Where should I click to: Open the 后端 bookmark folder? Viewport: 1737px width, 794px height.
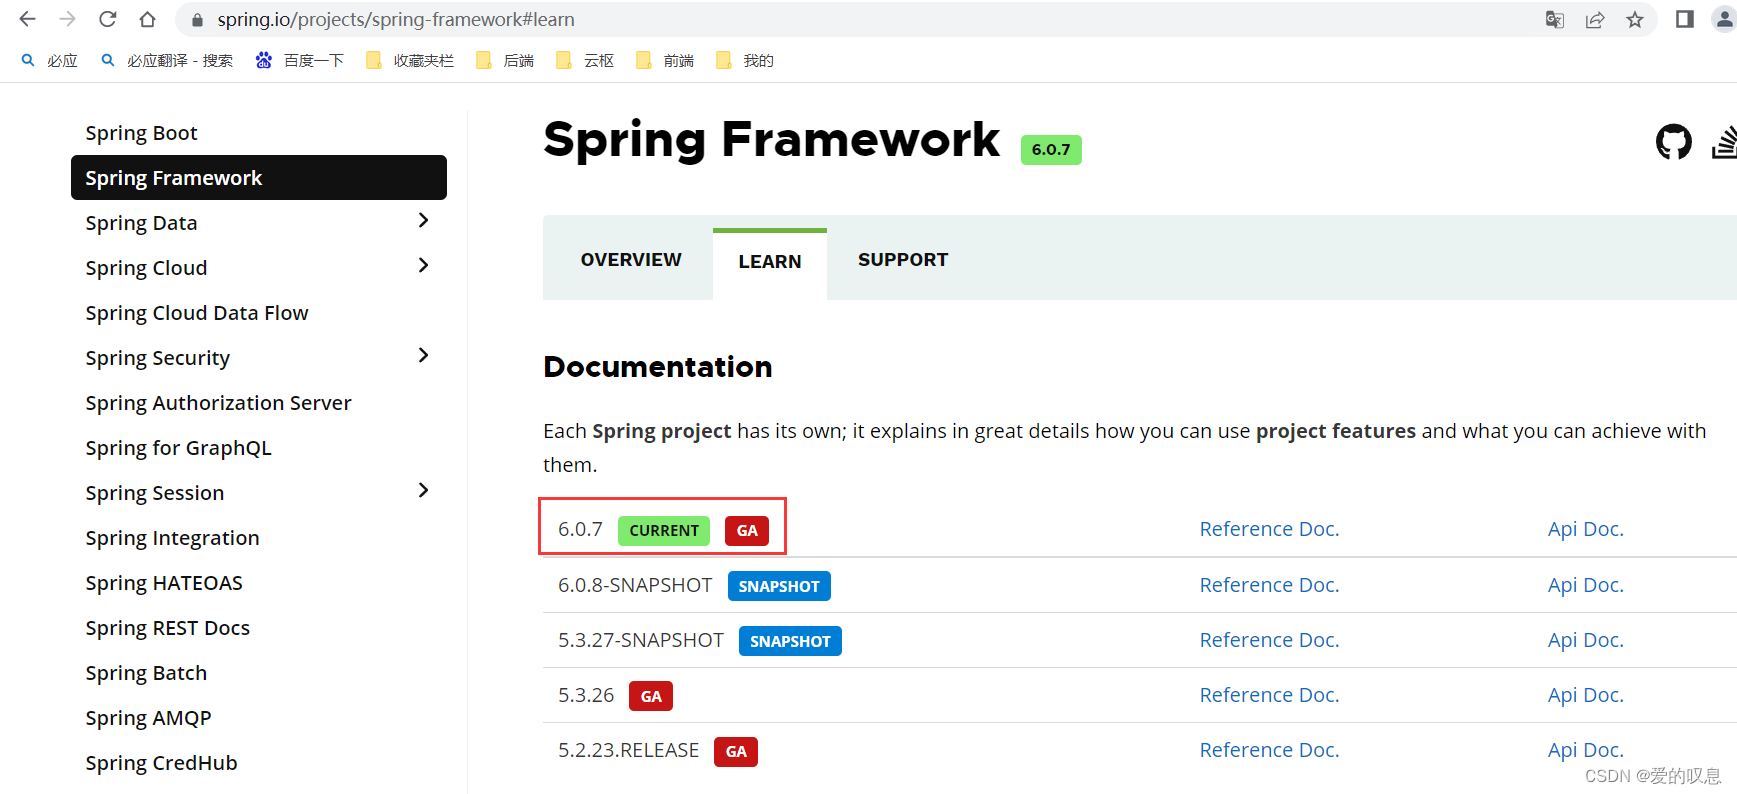pos(505,61)
